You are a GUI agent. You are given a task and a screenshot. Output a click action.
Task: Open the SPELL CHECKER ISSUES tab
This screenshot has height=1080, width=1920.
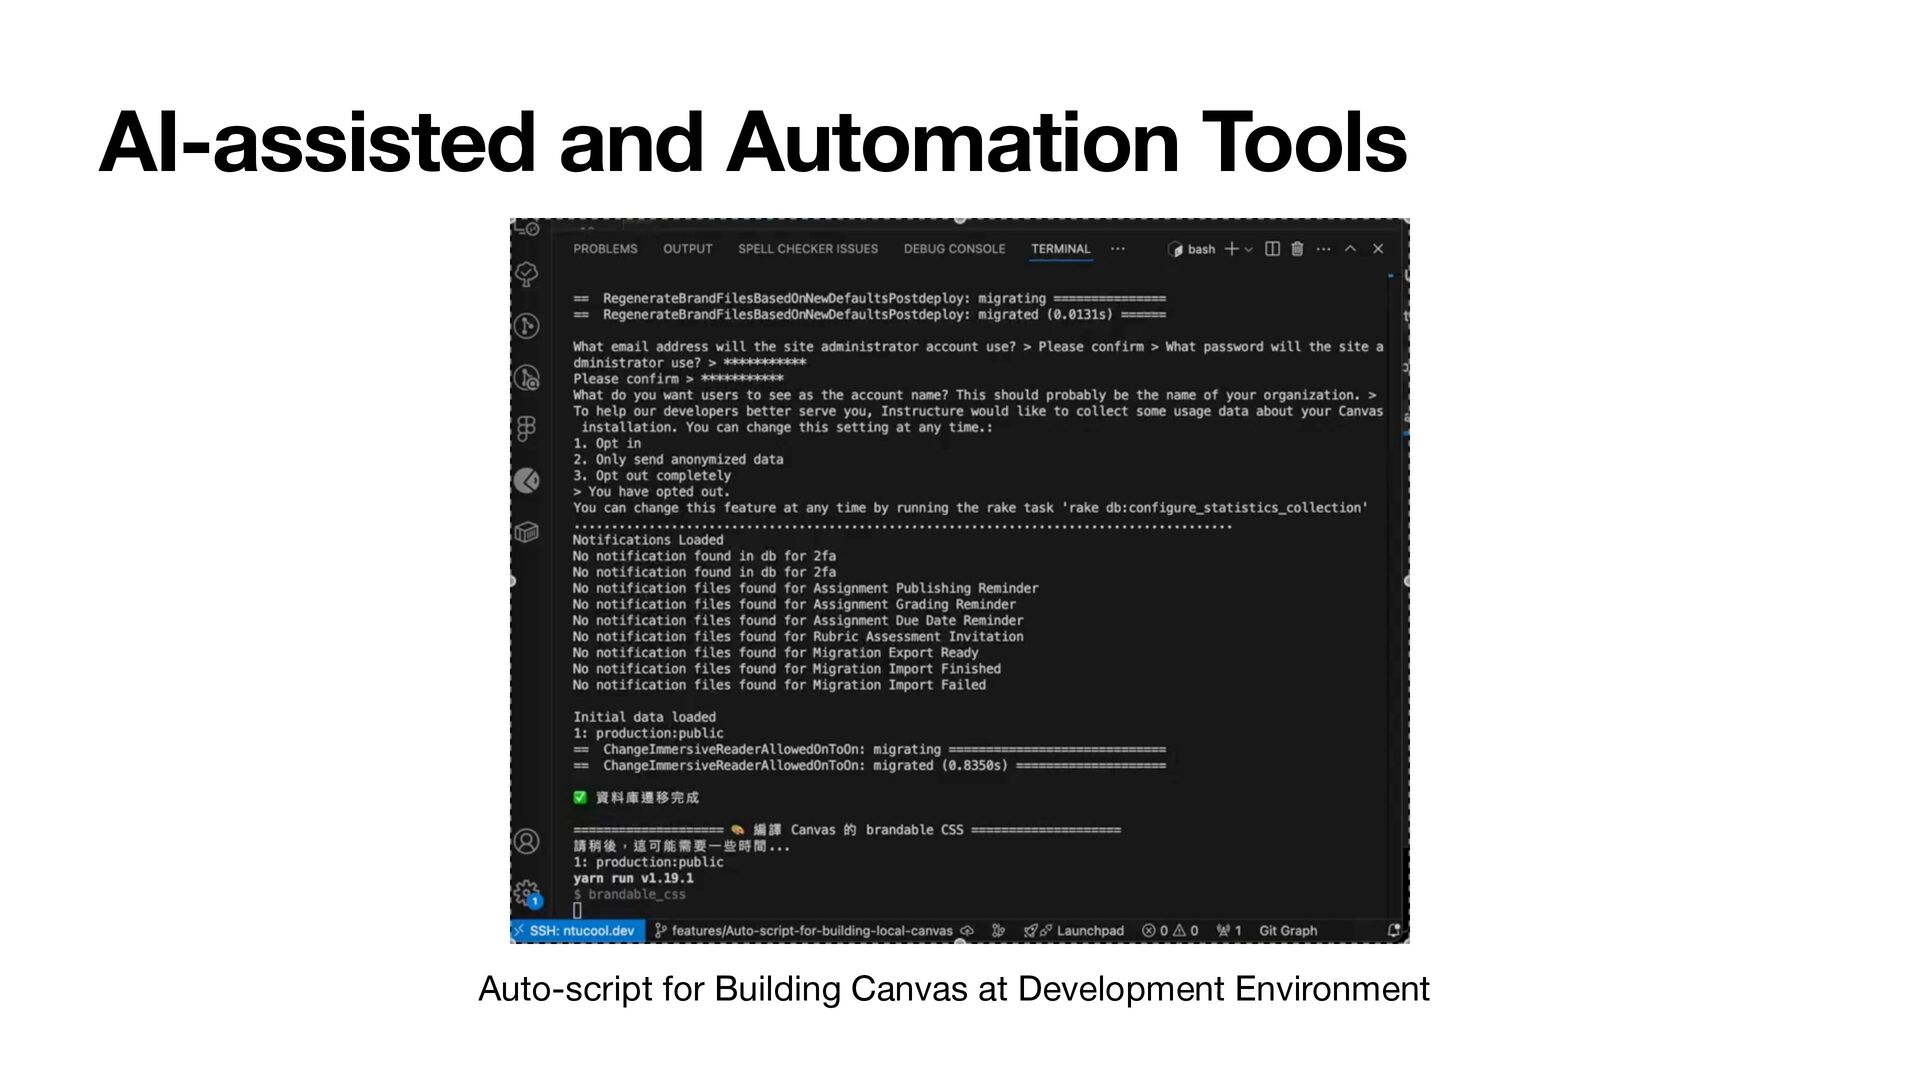(808, 249)
